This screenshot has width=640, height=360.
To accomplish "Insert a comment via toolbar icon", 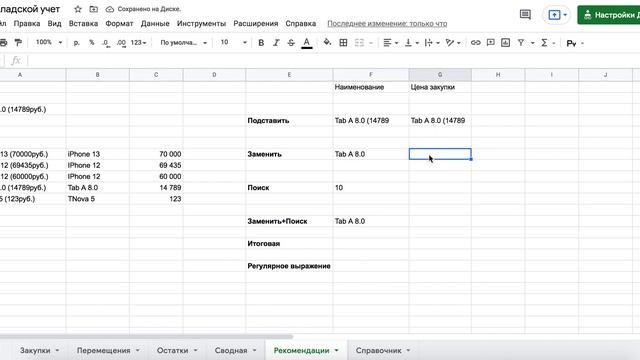I will tap(491, 42).
